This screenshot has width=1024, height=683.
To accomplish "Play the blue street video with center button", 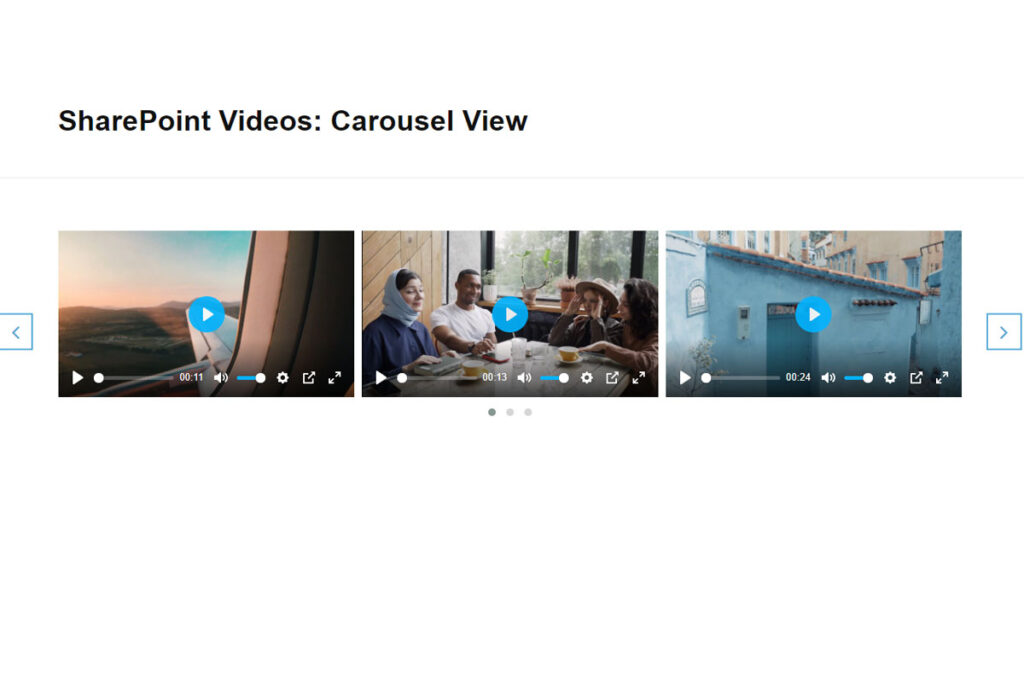I will pyautogui.click(x=813, y=314).
